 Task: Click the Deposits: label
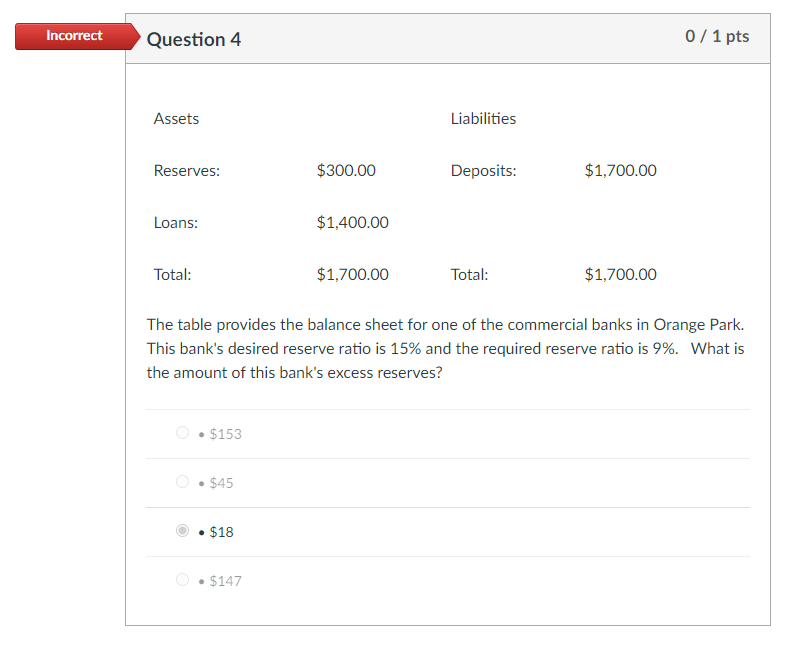click(483, 170)
